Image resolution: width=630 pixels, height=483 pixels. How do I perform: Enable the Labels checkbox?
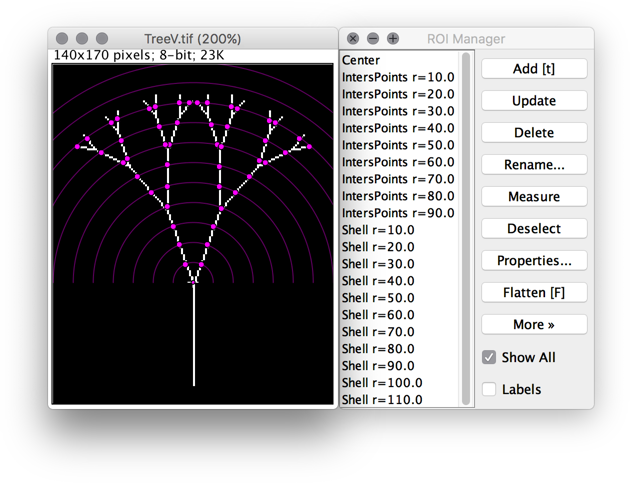pyautogui.click(x=489, y=389)
